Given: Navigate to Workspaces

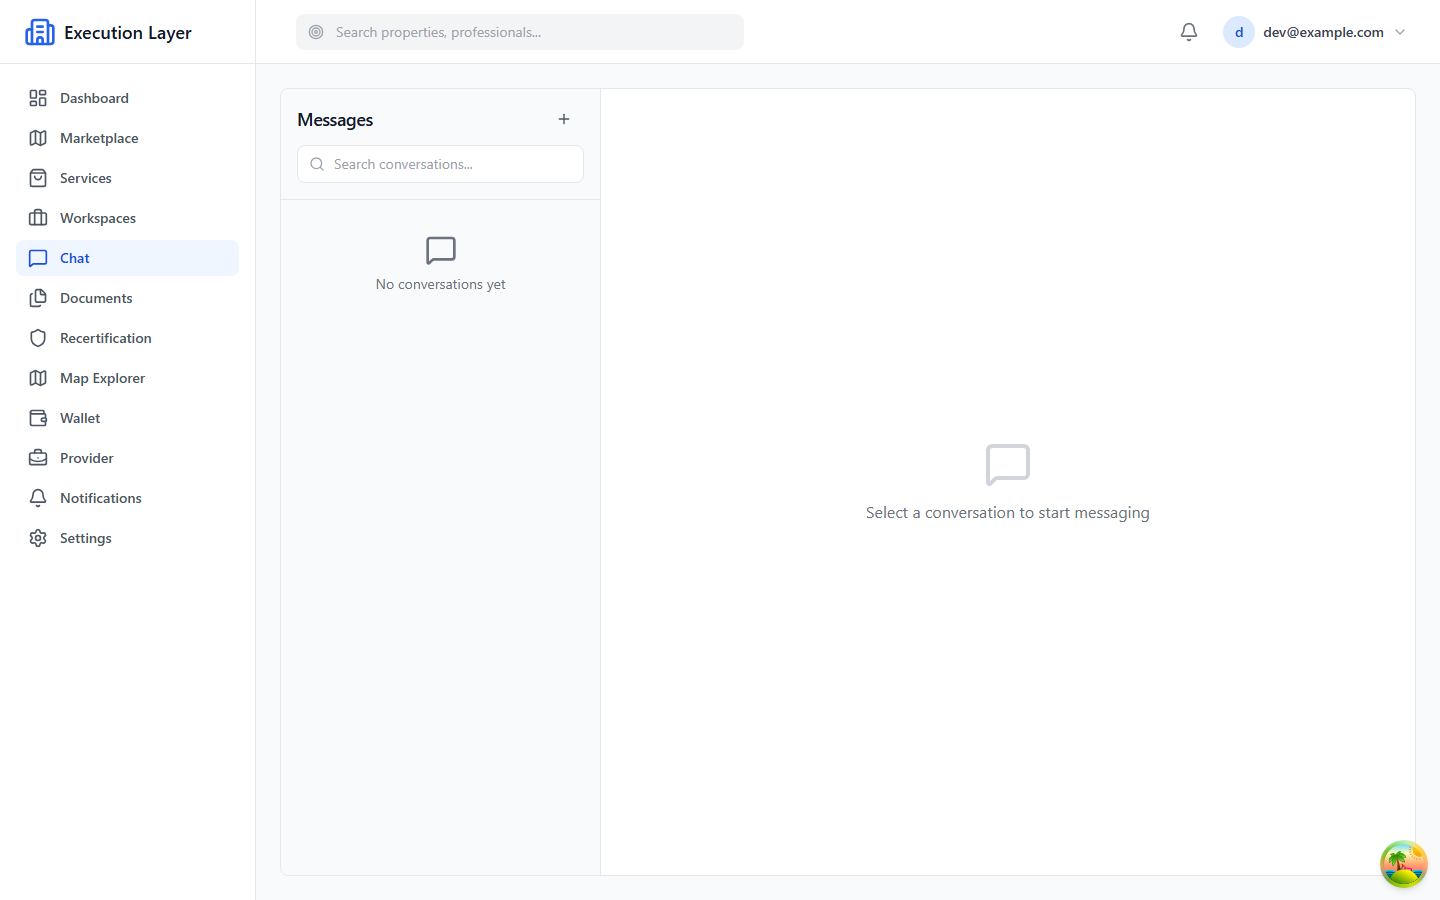Looking at the screenshot, I should pos(127,218).
